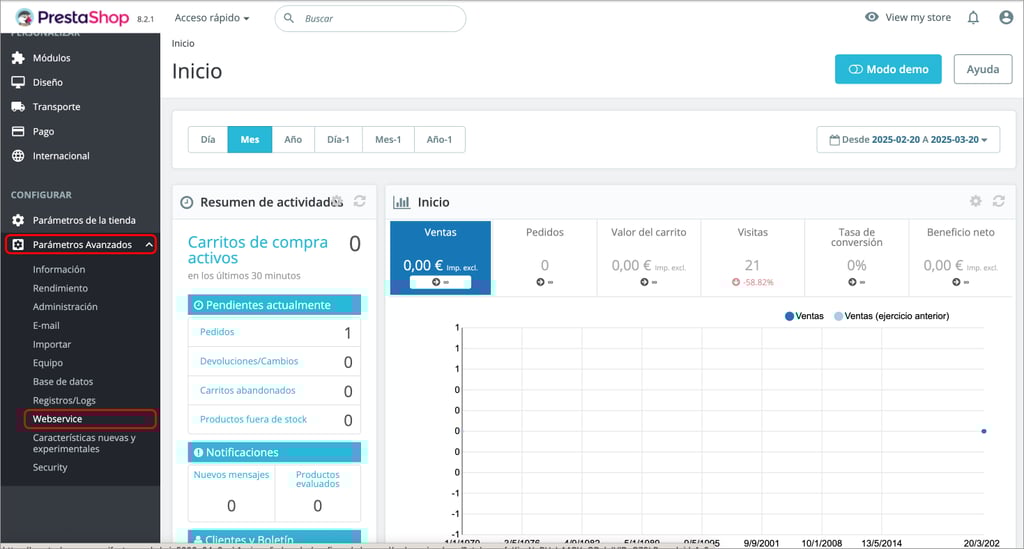1024x549 pixels.
Task: Open the Acceso rápido dropdown
Action: (211, 18)
